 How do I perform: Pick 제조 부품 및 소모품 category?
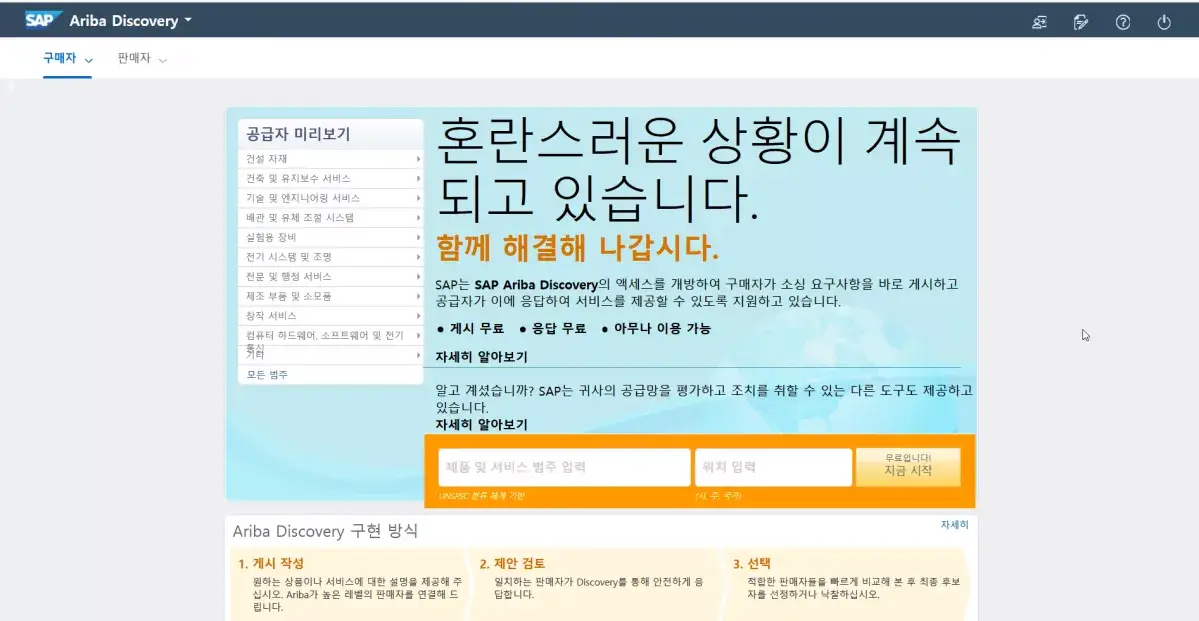click(288, 296)
